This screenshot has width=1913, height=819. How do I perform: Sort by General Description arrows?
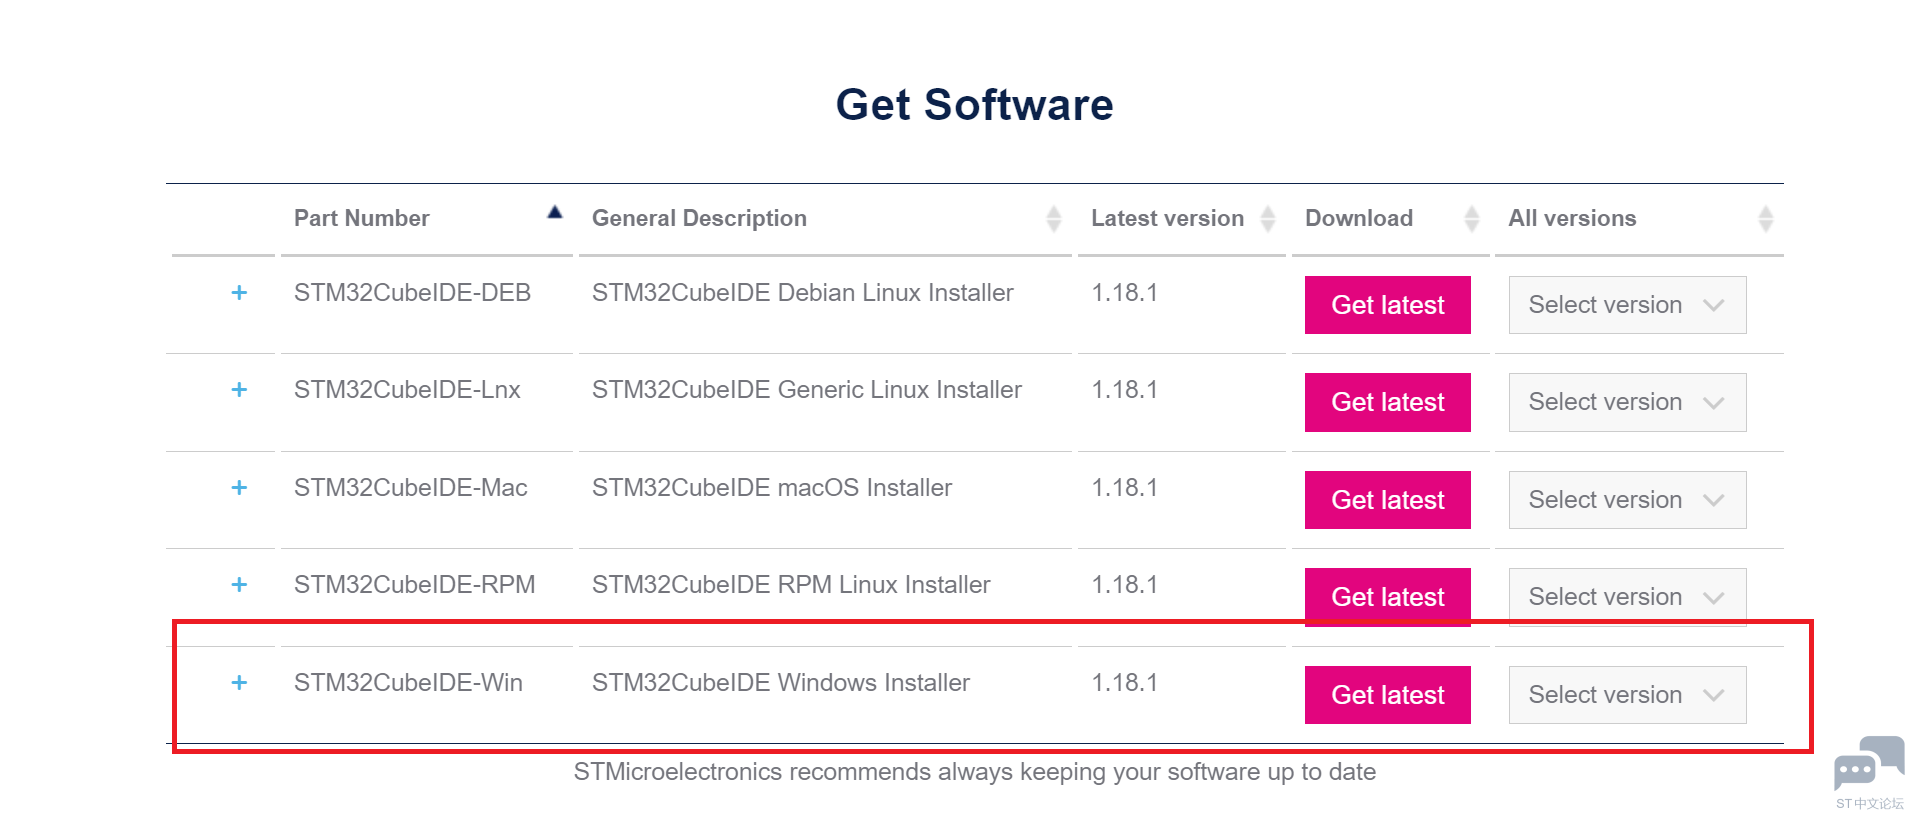(1053, 218)
